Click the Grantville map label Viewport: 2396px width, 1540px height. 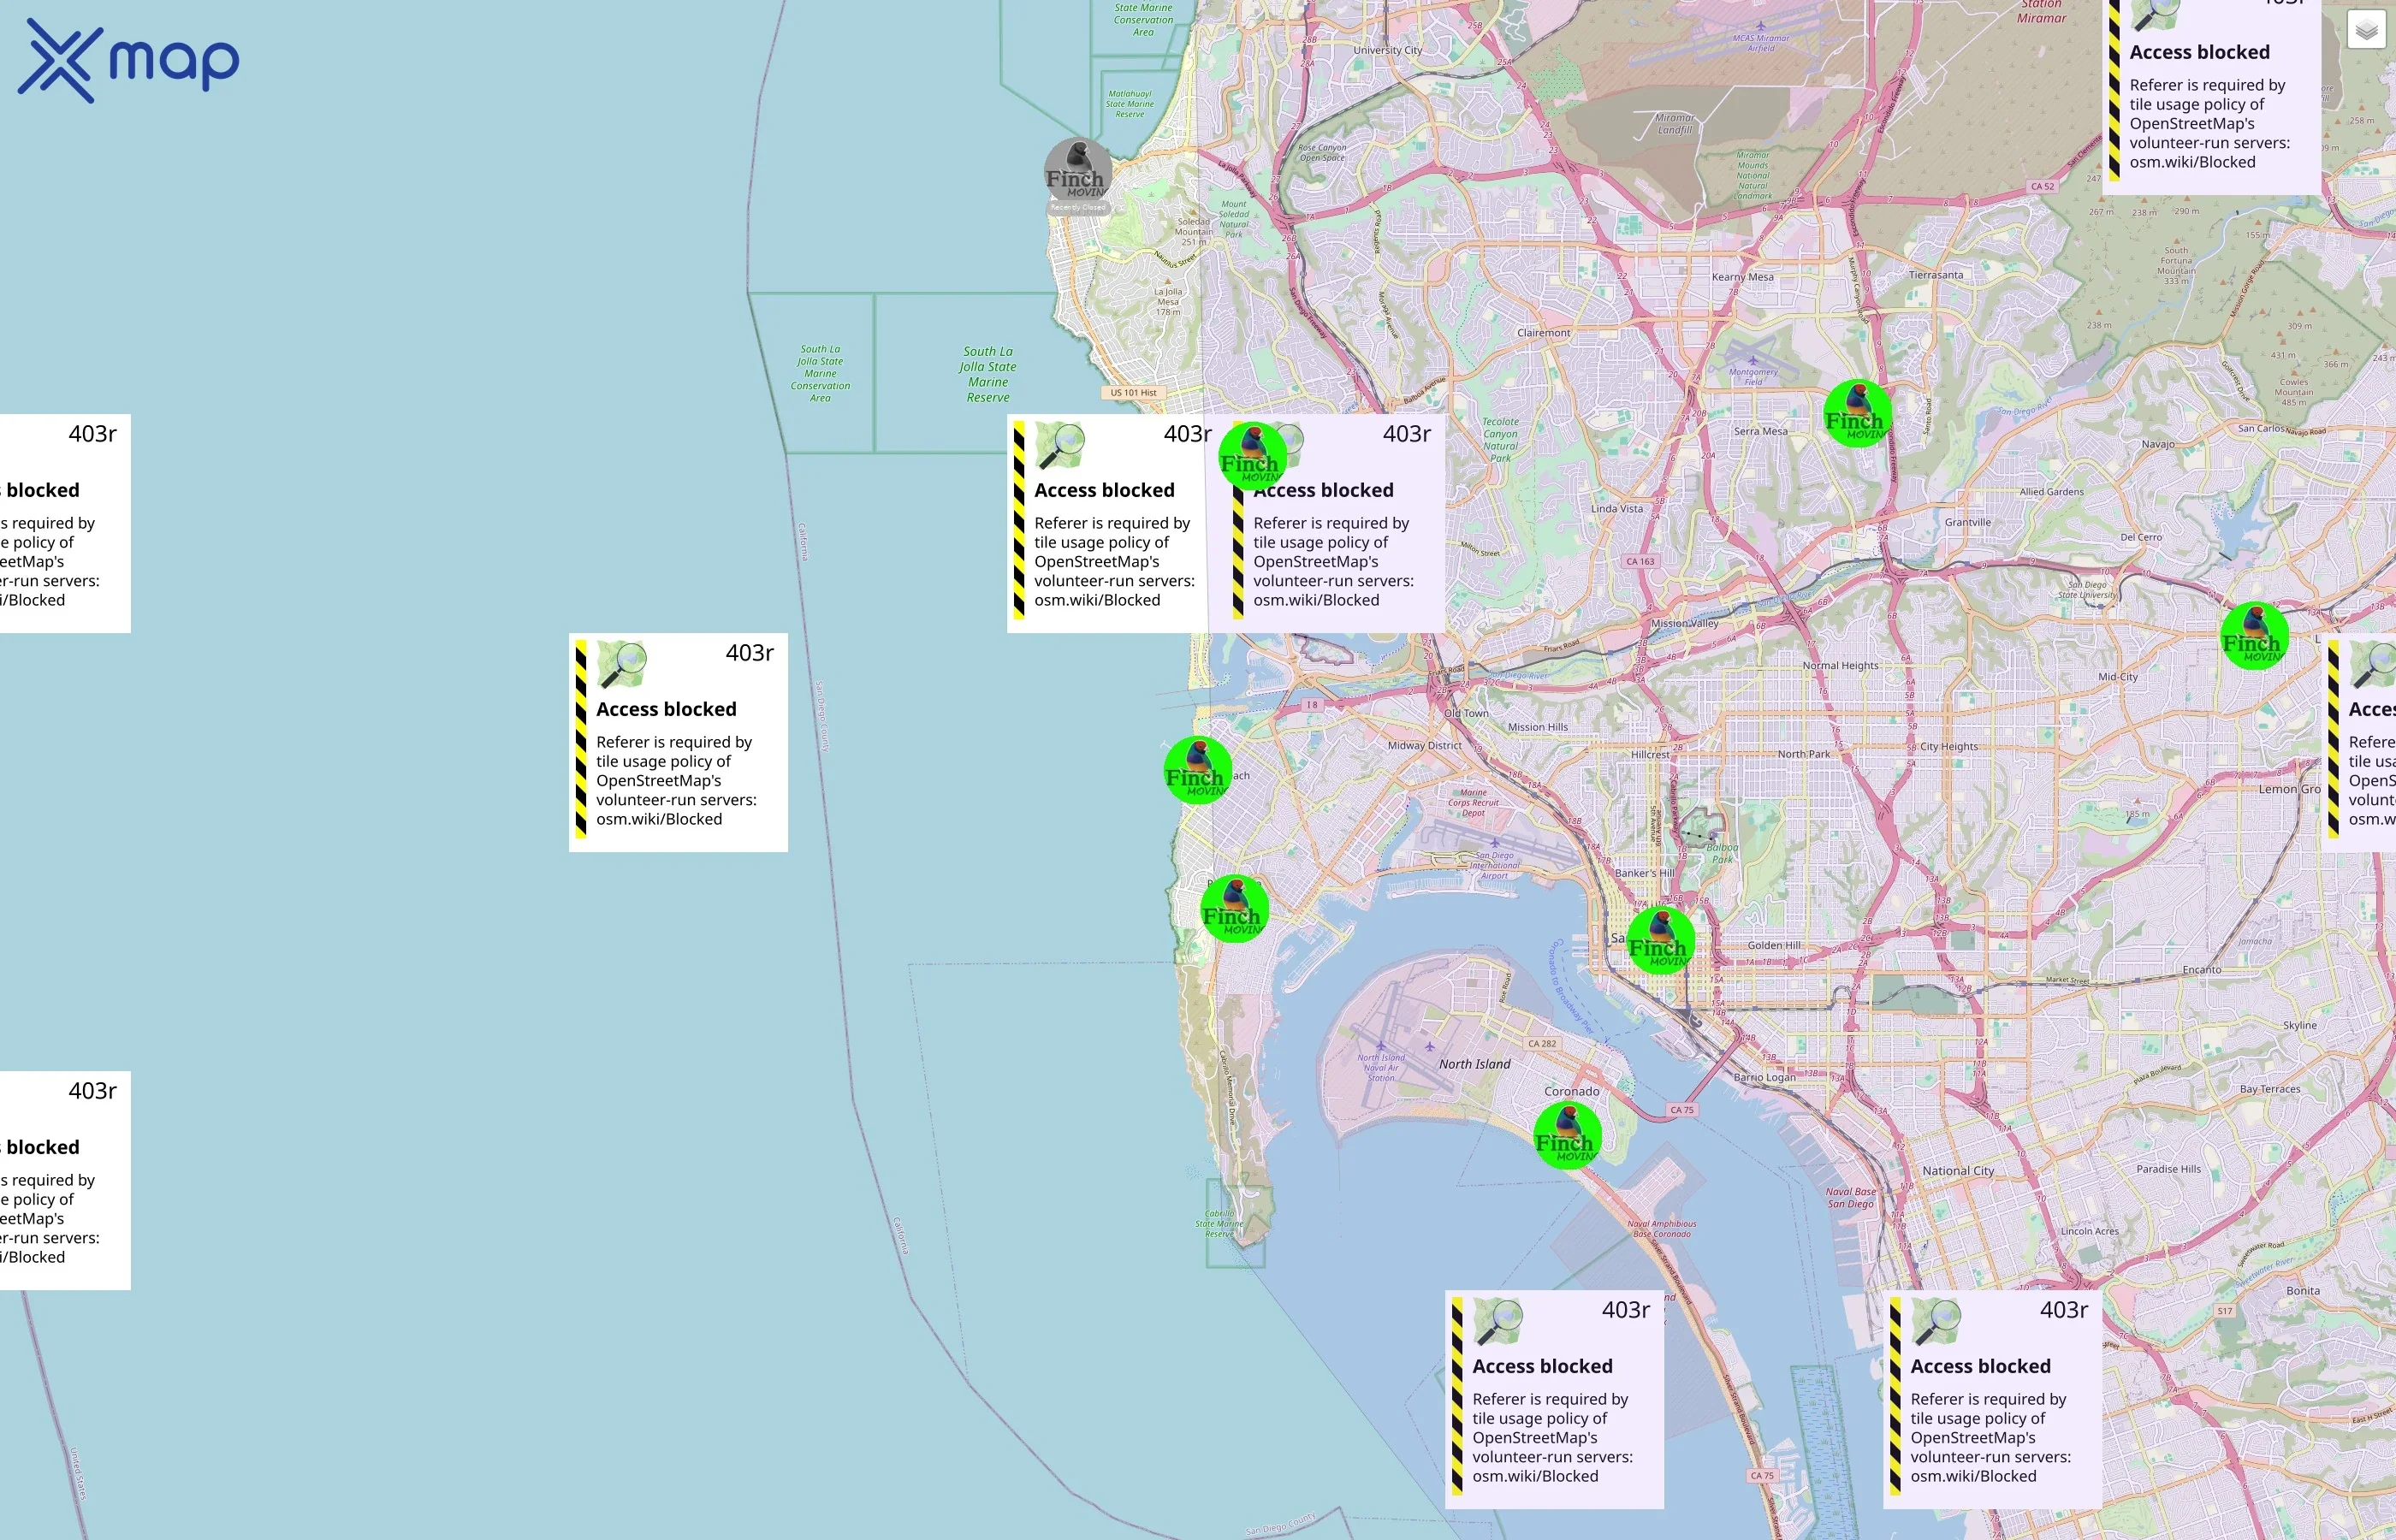click(1967, 523)
